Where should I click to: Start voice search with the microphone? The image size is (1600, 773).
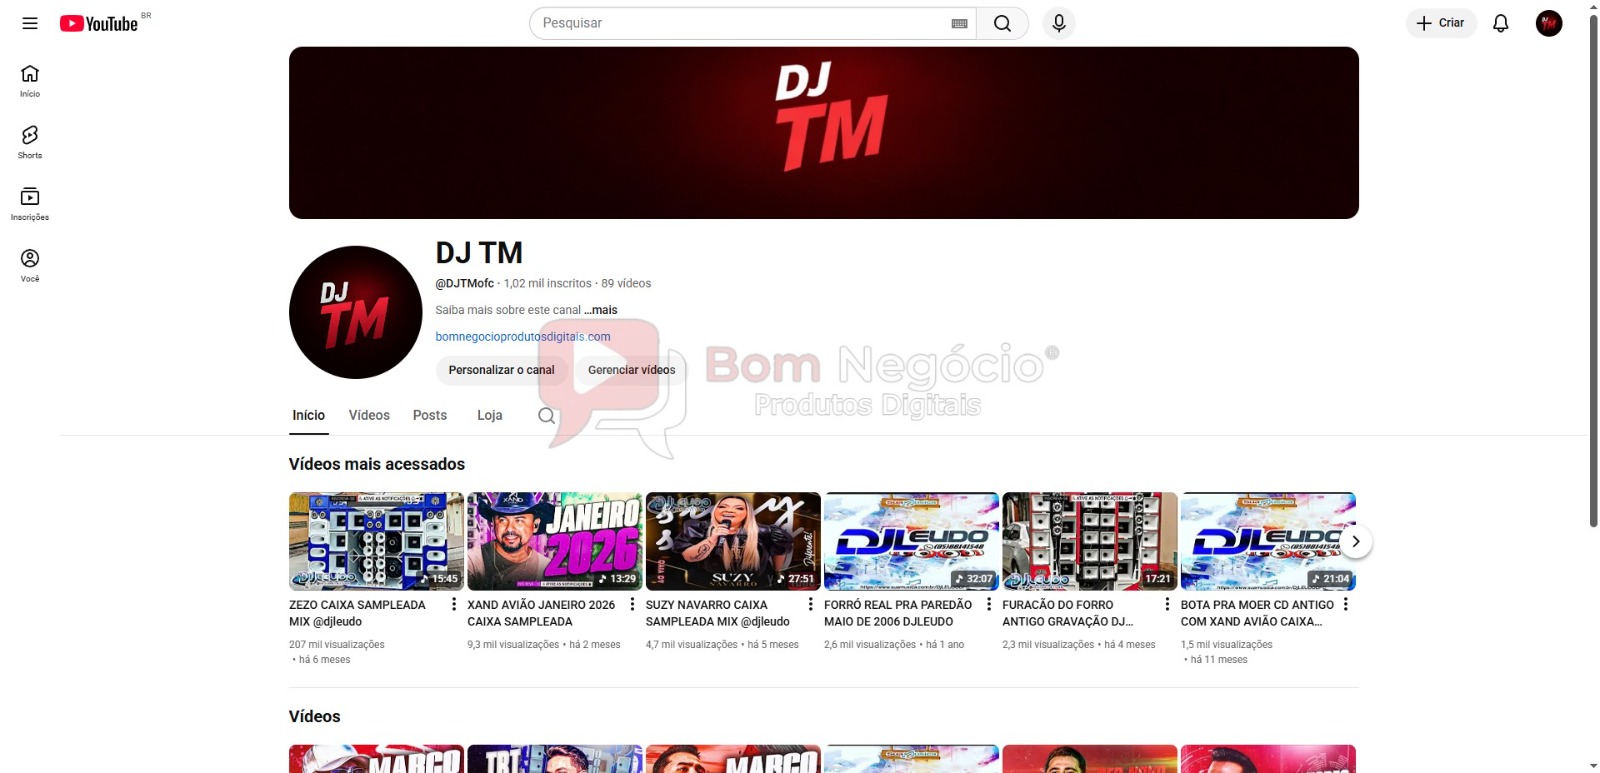1059,23
